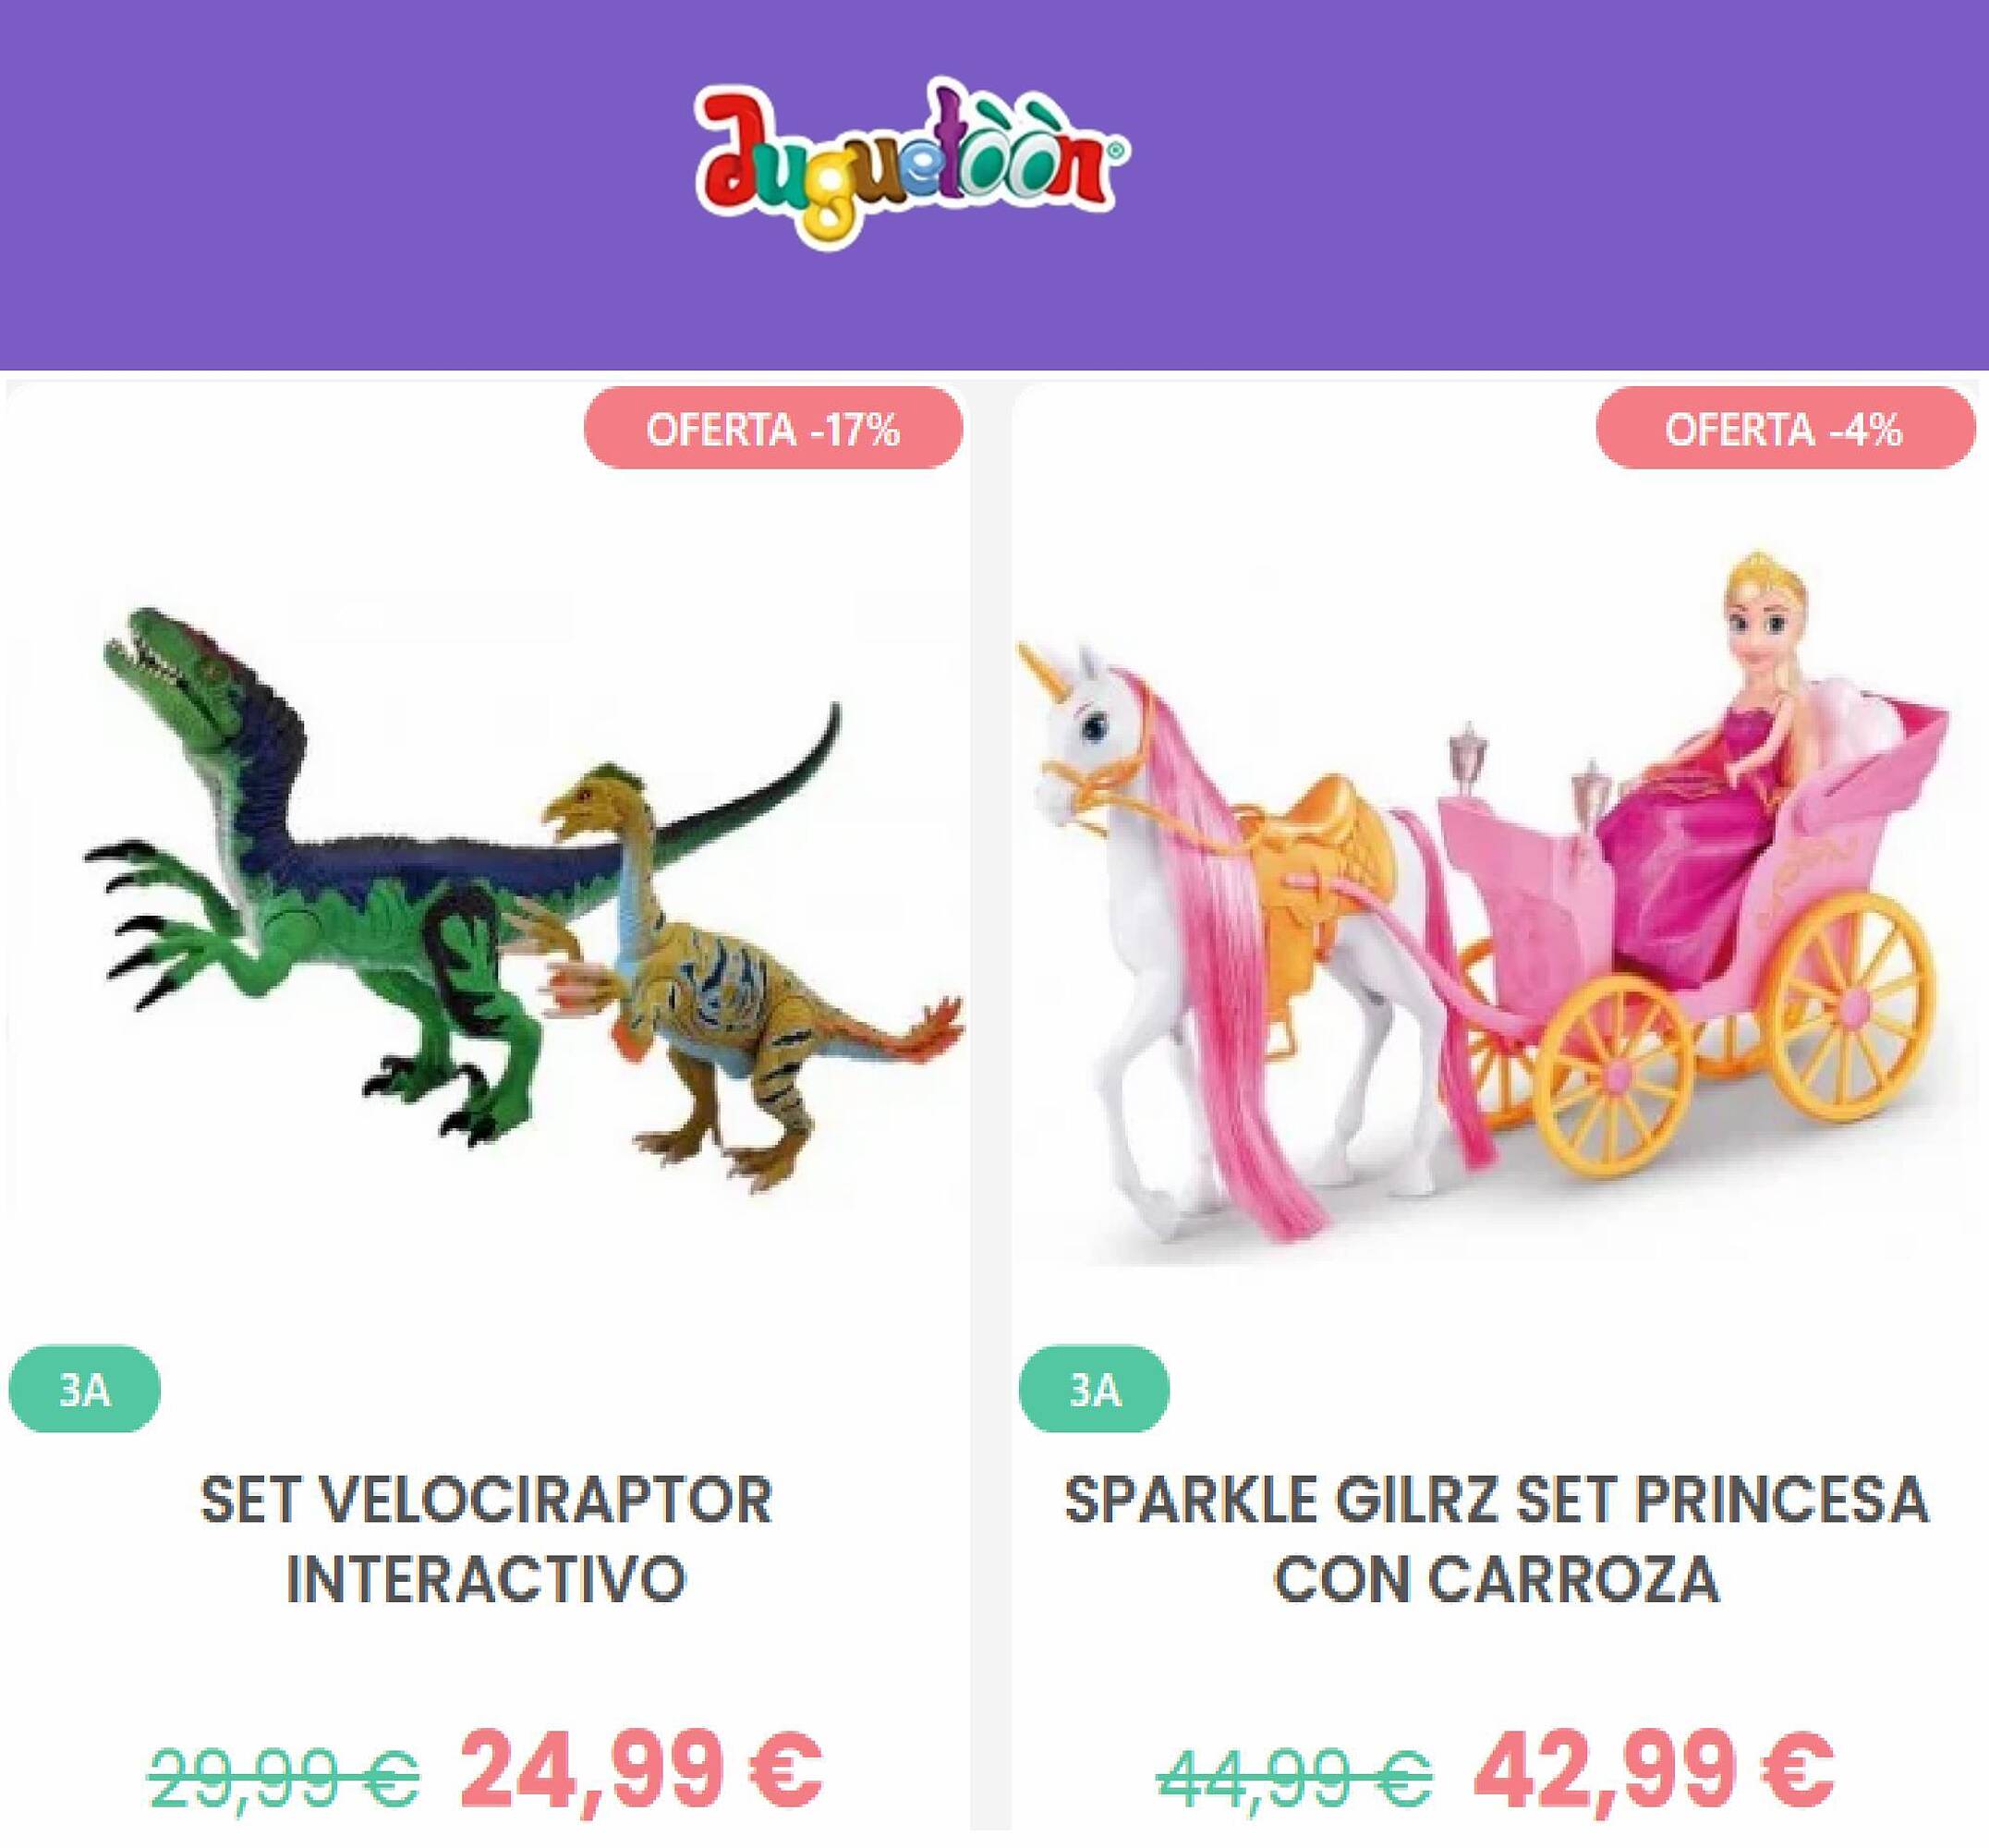Click the OFERTA -4% badge
Image resolution: width=1989 pixels, height=1848 pixels.
point(1785,430)
